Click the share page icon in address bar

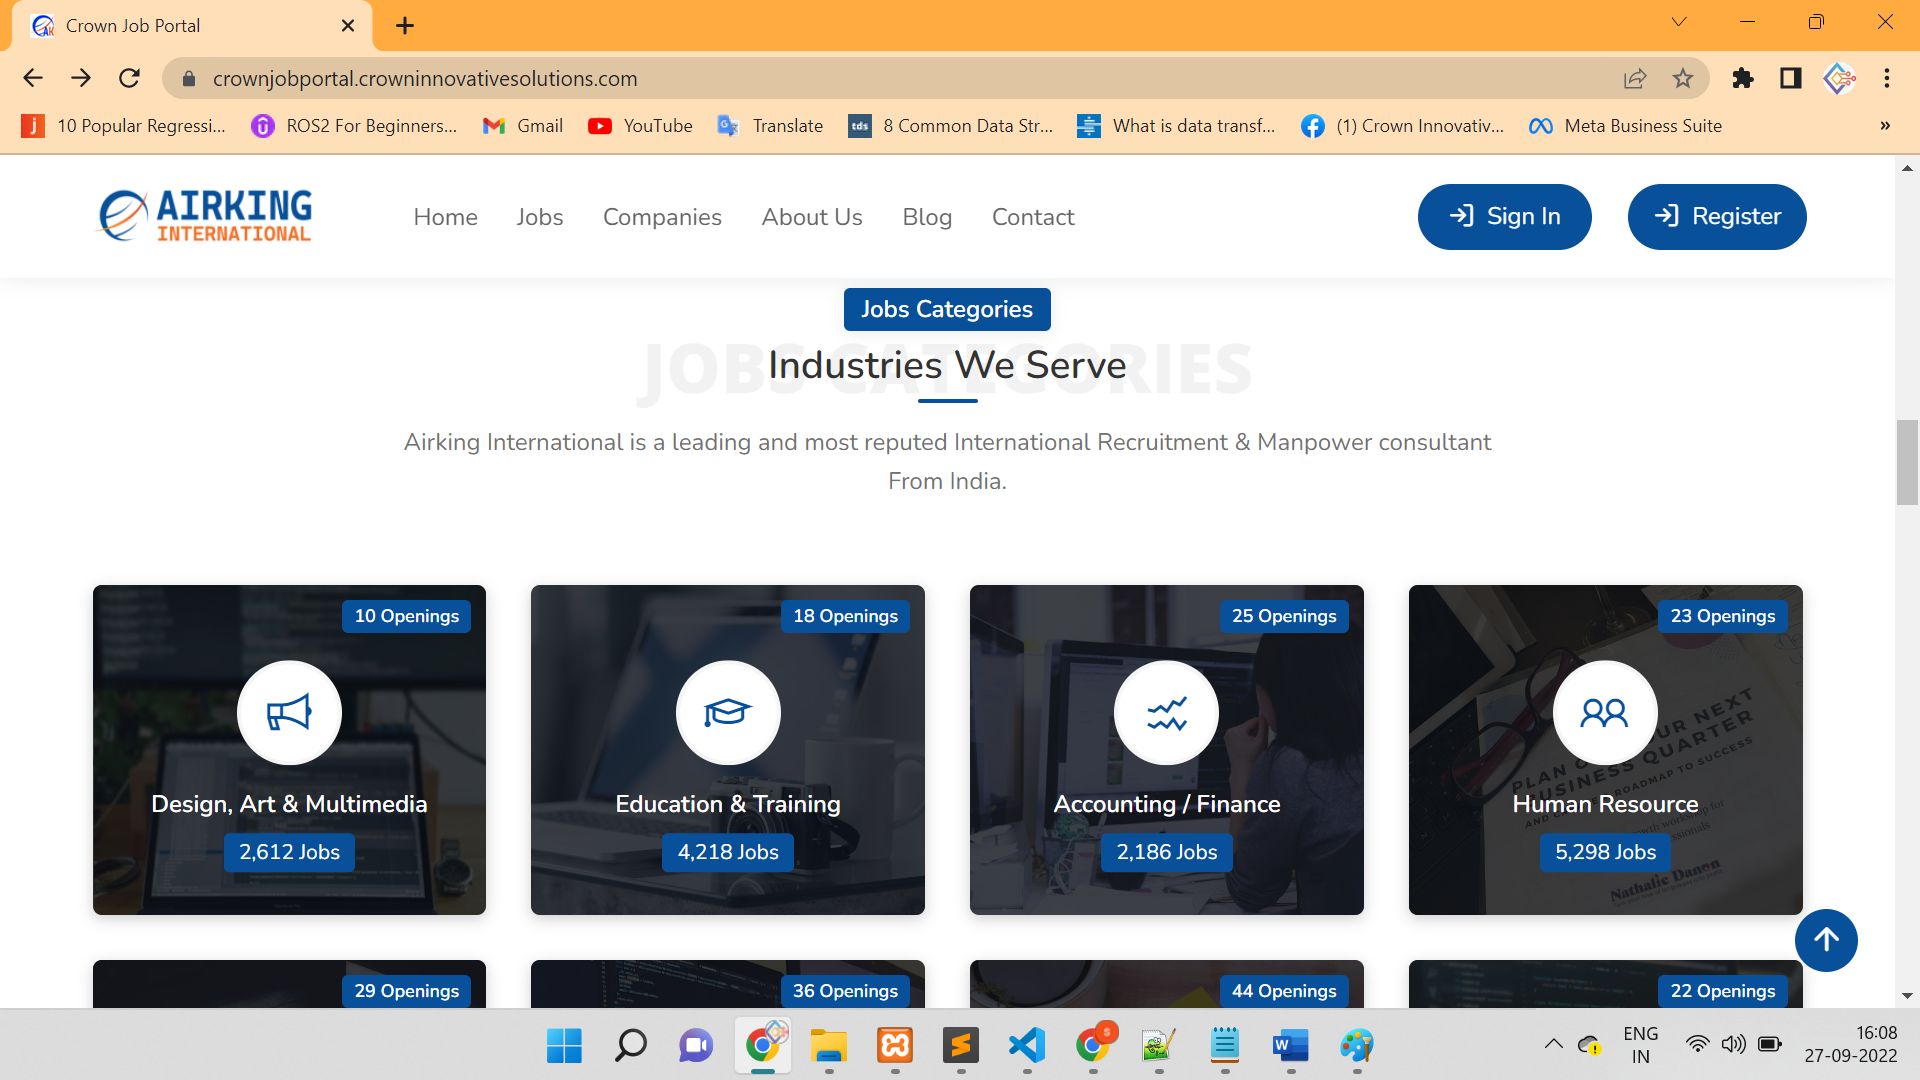1635,78
